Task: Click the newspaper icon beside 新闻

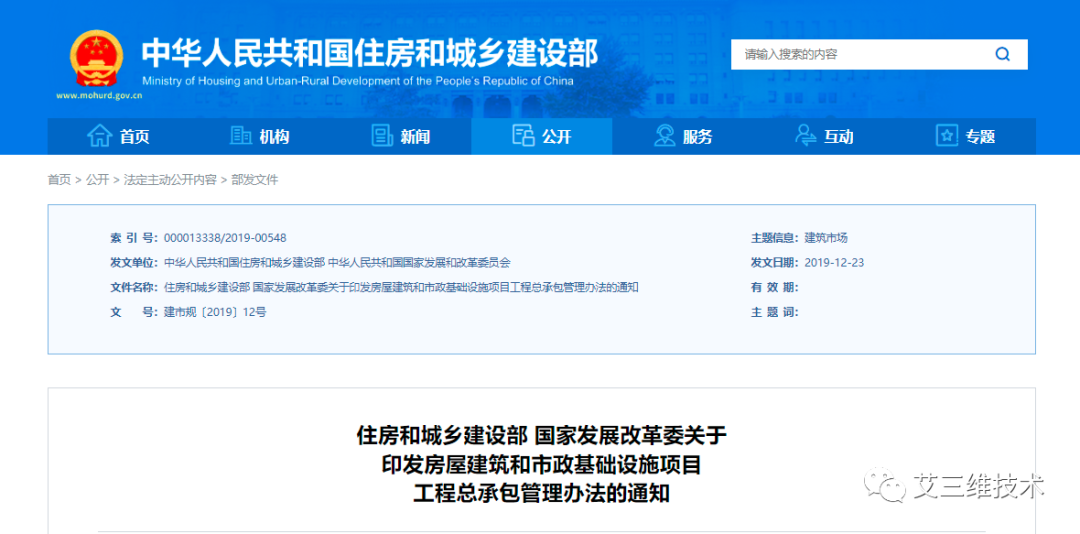Action: click(x=382, y=136)
